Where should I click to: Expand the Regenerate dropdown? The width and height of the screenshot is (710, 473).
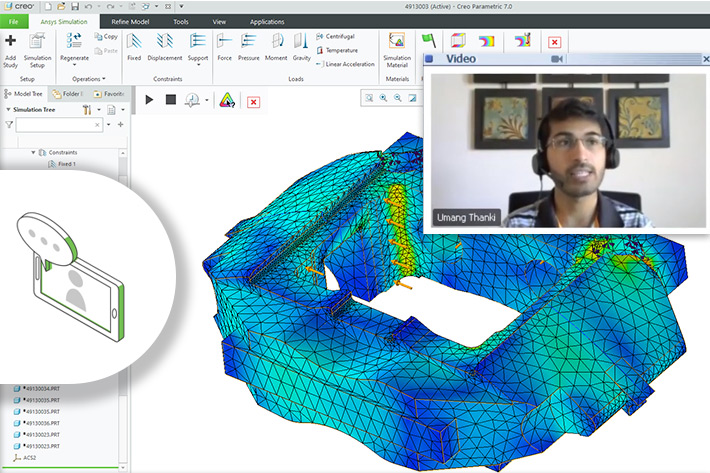pos(75,66)
